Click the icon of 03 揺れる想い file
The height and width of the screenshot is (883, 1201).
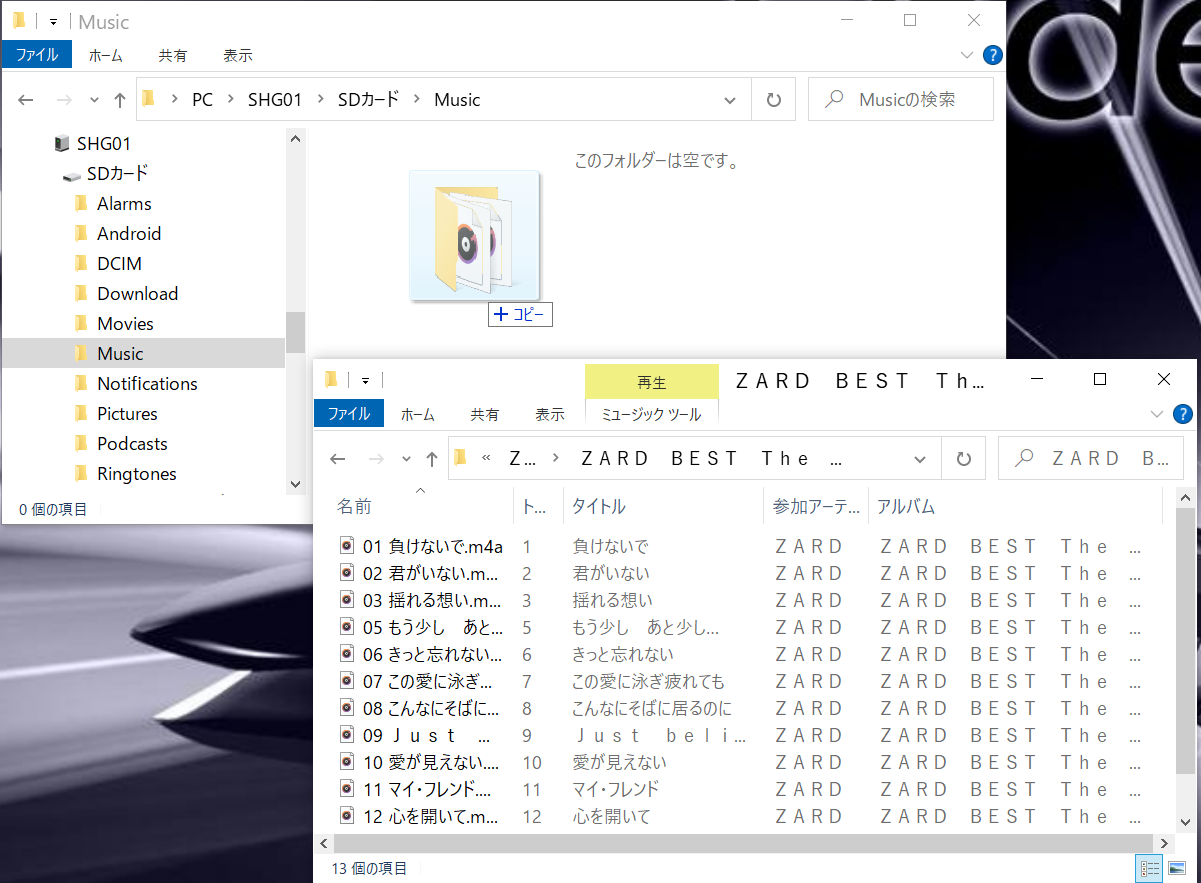point(347,600)
